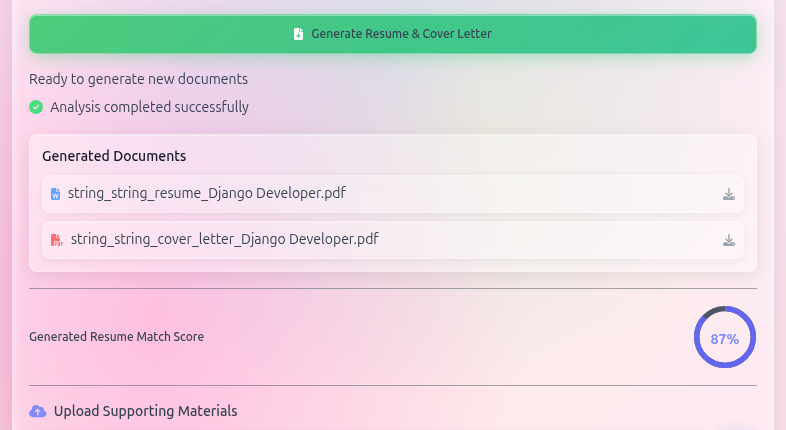The image size is (786, 430).
Task: Click the 'Ready to generate new documents' text
Action: (x=138, y=79)
